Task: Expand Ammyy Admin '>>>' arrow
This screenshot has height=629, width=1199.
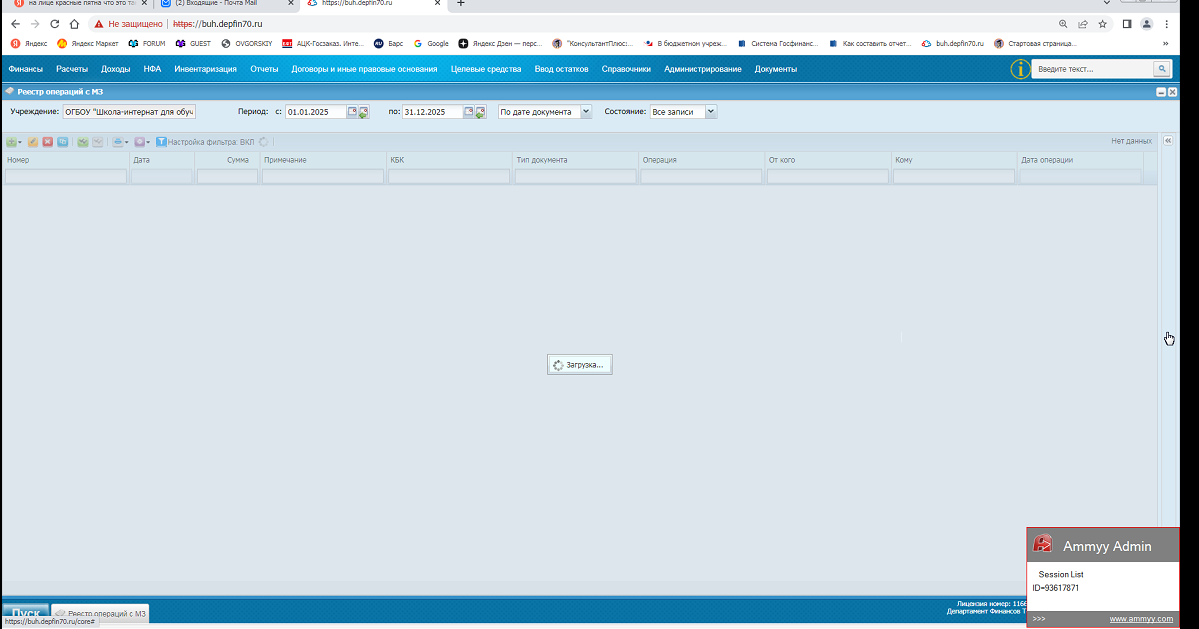Action: coord(1038,619)
